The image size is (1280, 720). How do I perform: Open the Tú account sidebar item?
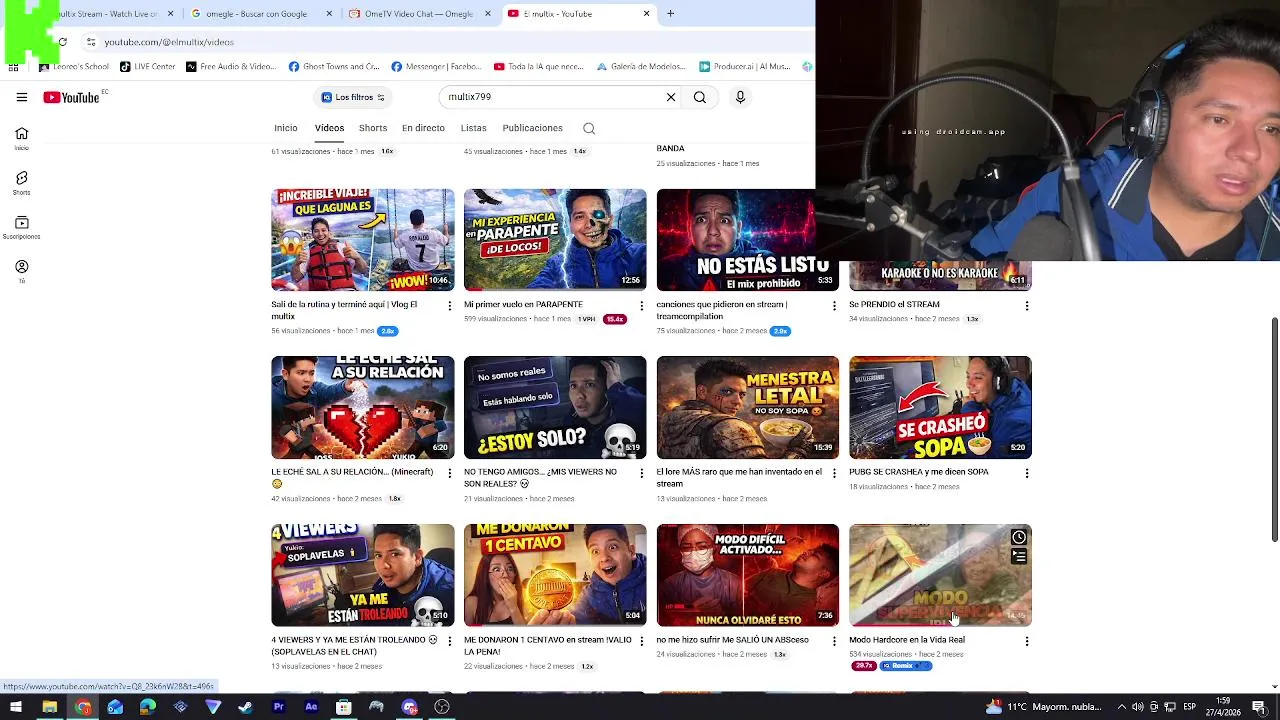(x=21, y=271)
